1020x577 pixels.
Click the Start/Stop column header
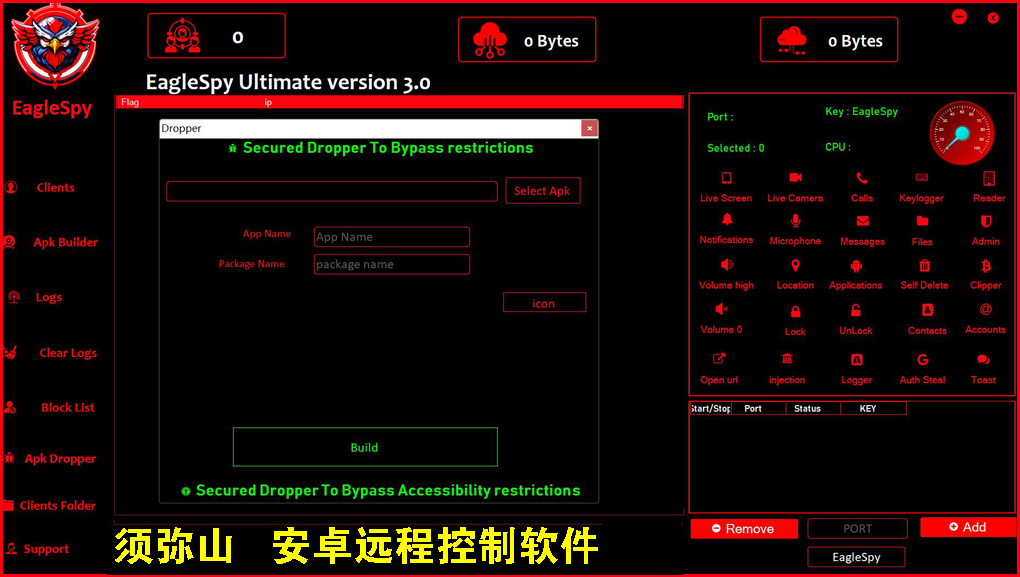tap(710, 409)
